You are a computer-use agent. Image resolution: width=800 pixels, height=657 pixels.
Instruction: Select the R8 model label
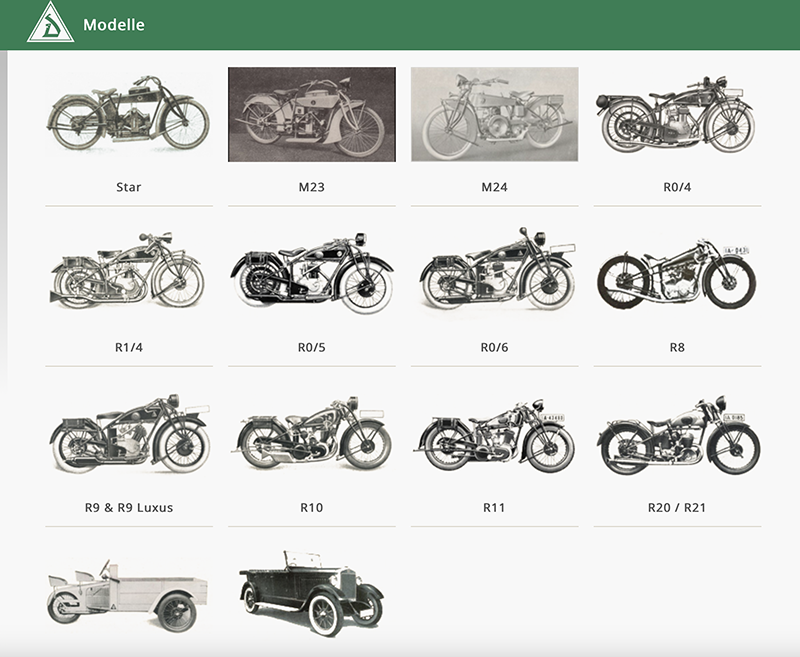pos(677,347)
